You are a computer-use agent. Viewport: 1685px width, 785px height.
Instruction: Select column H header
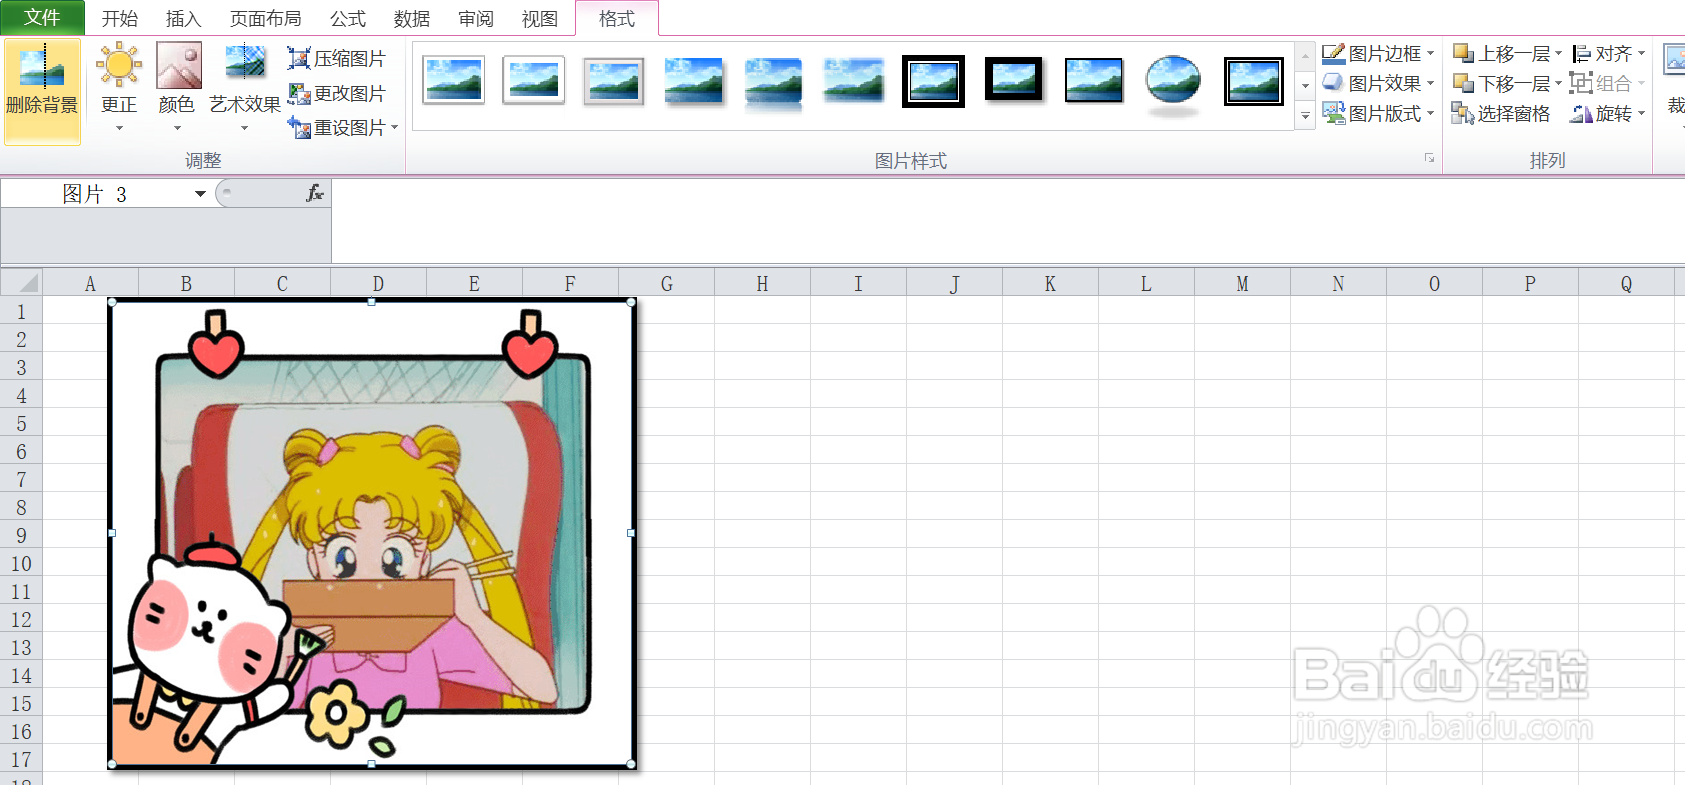(x=762, y=284)
